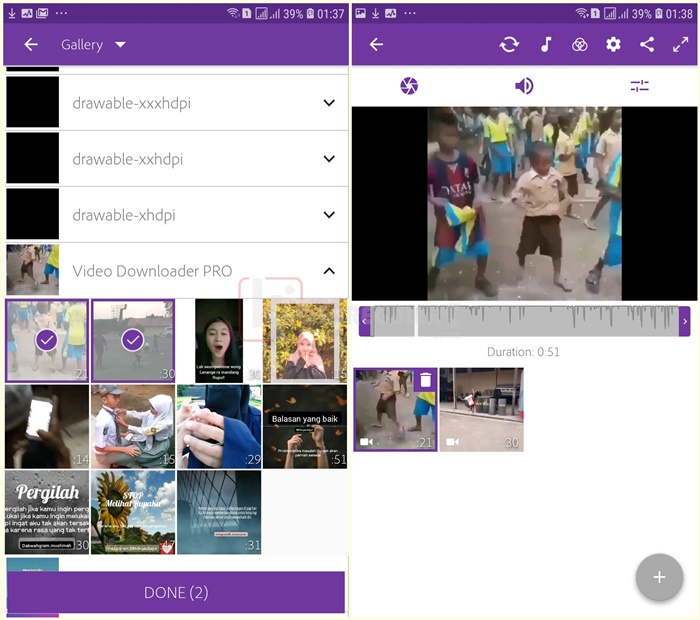Image resolution: width=700 pixels, height=620 pixels.
Task: Select the :30 clip in the storyboard
Action: (481, 410)
